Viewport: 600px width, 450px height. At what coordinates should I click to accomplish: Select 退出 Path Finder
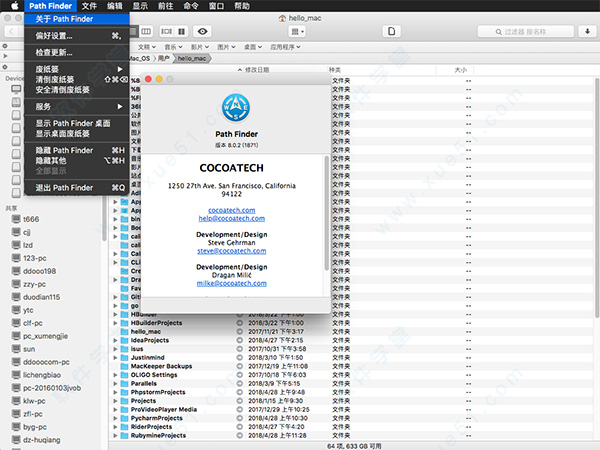tap(77, 188)
